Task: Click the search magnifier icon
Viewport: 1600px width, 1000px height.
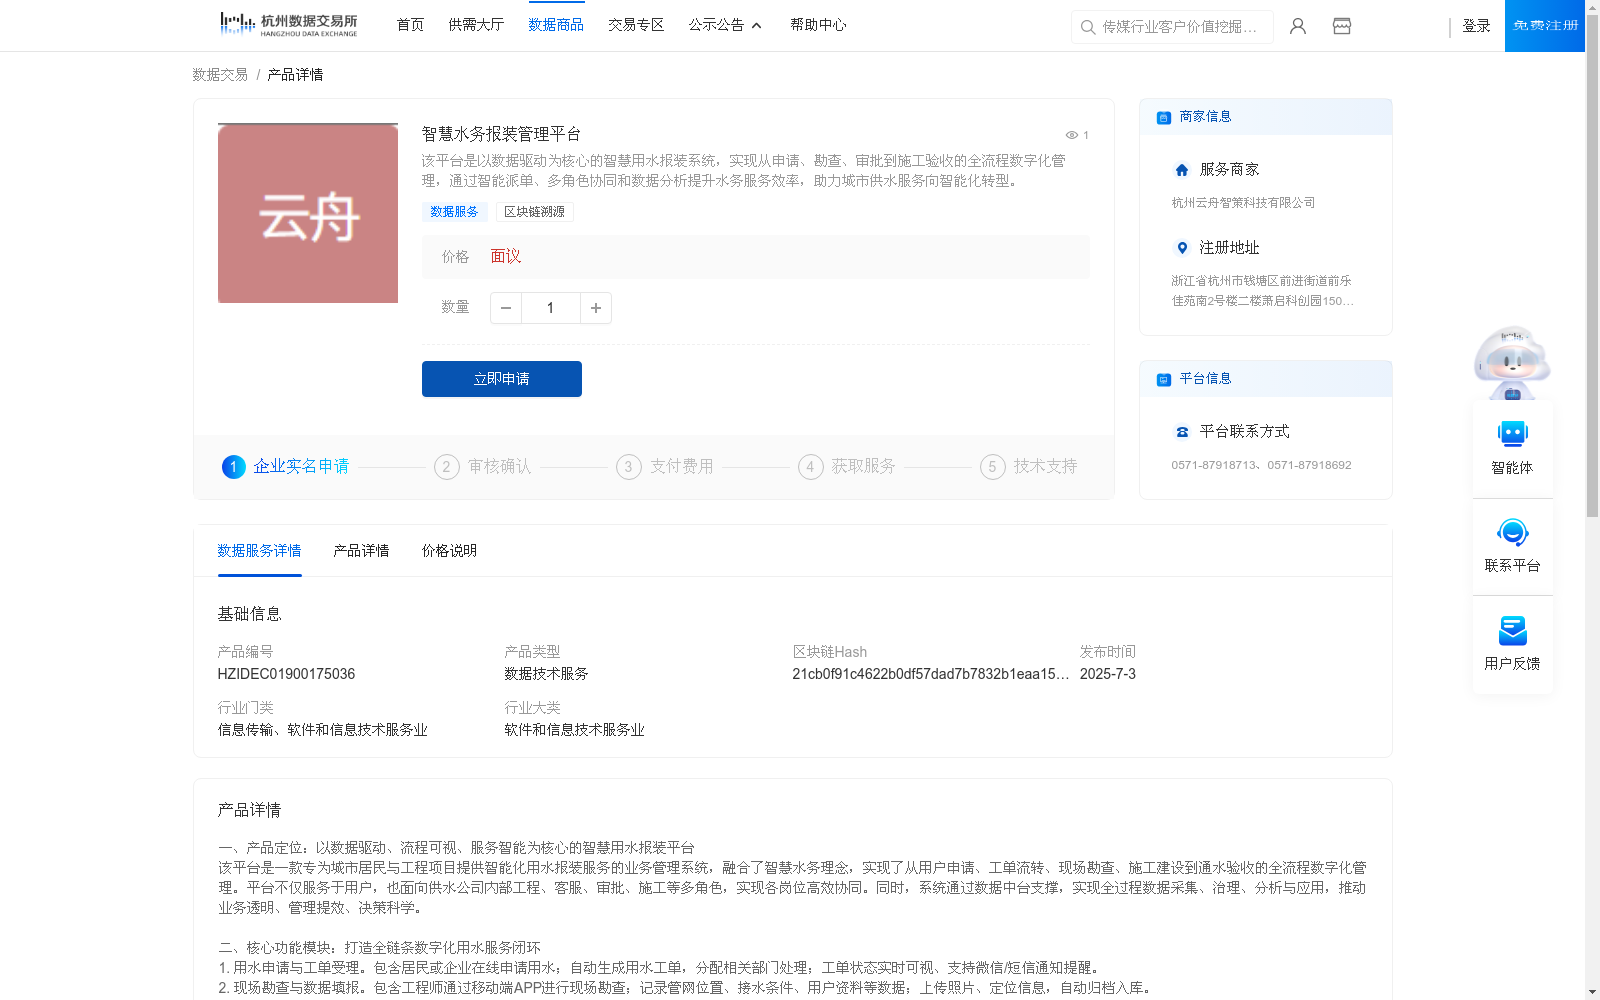Action: [1088, 27]
